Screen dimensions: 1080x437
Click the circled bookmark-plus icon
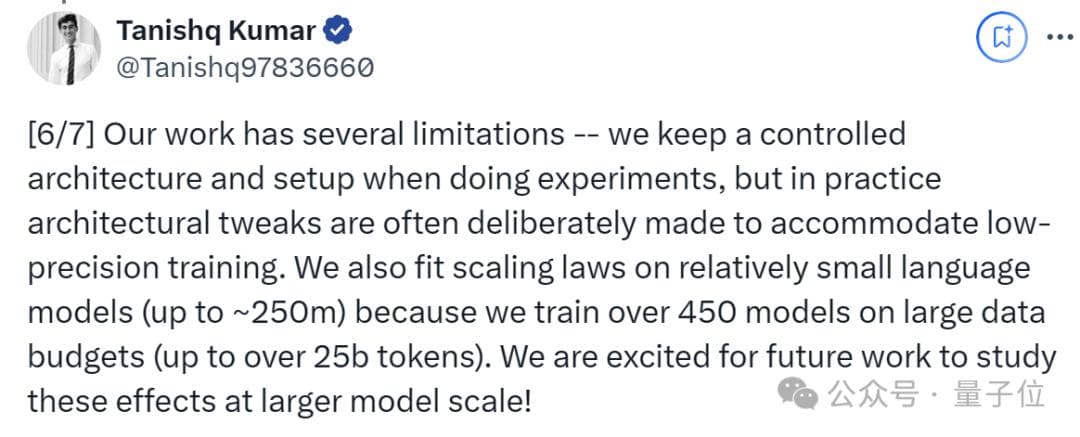click(x=1000, y=38)
